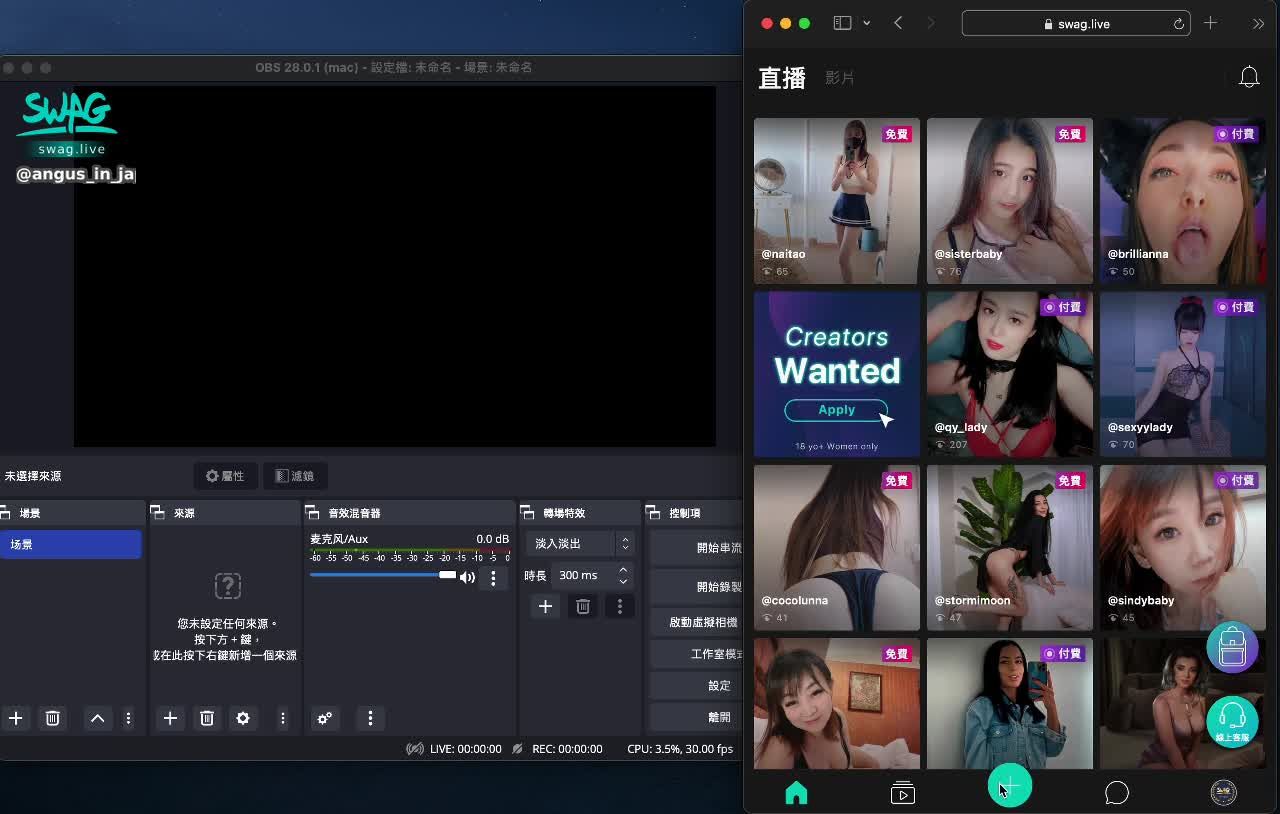Viewport: 1280px width, 814px height.
Task: Open the 線上客服 customer support bubble
Action: tap(1232, 722)
